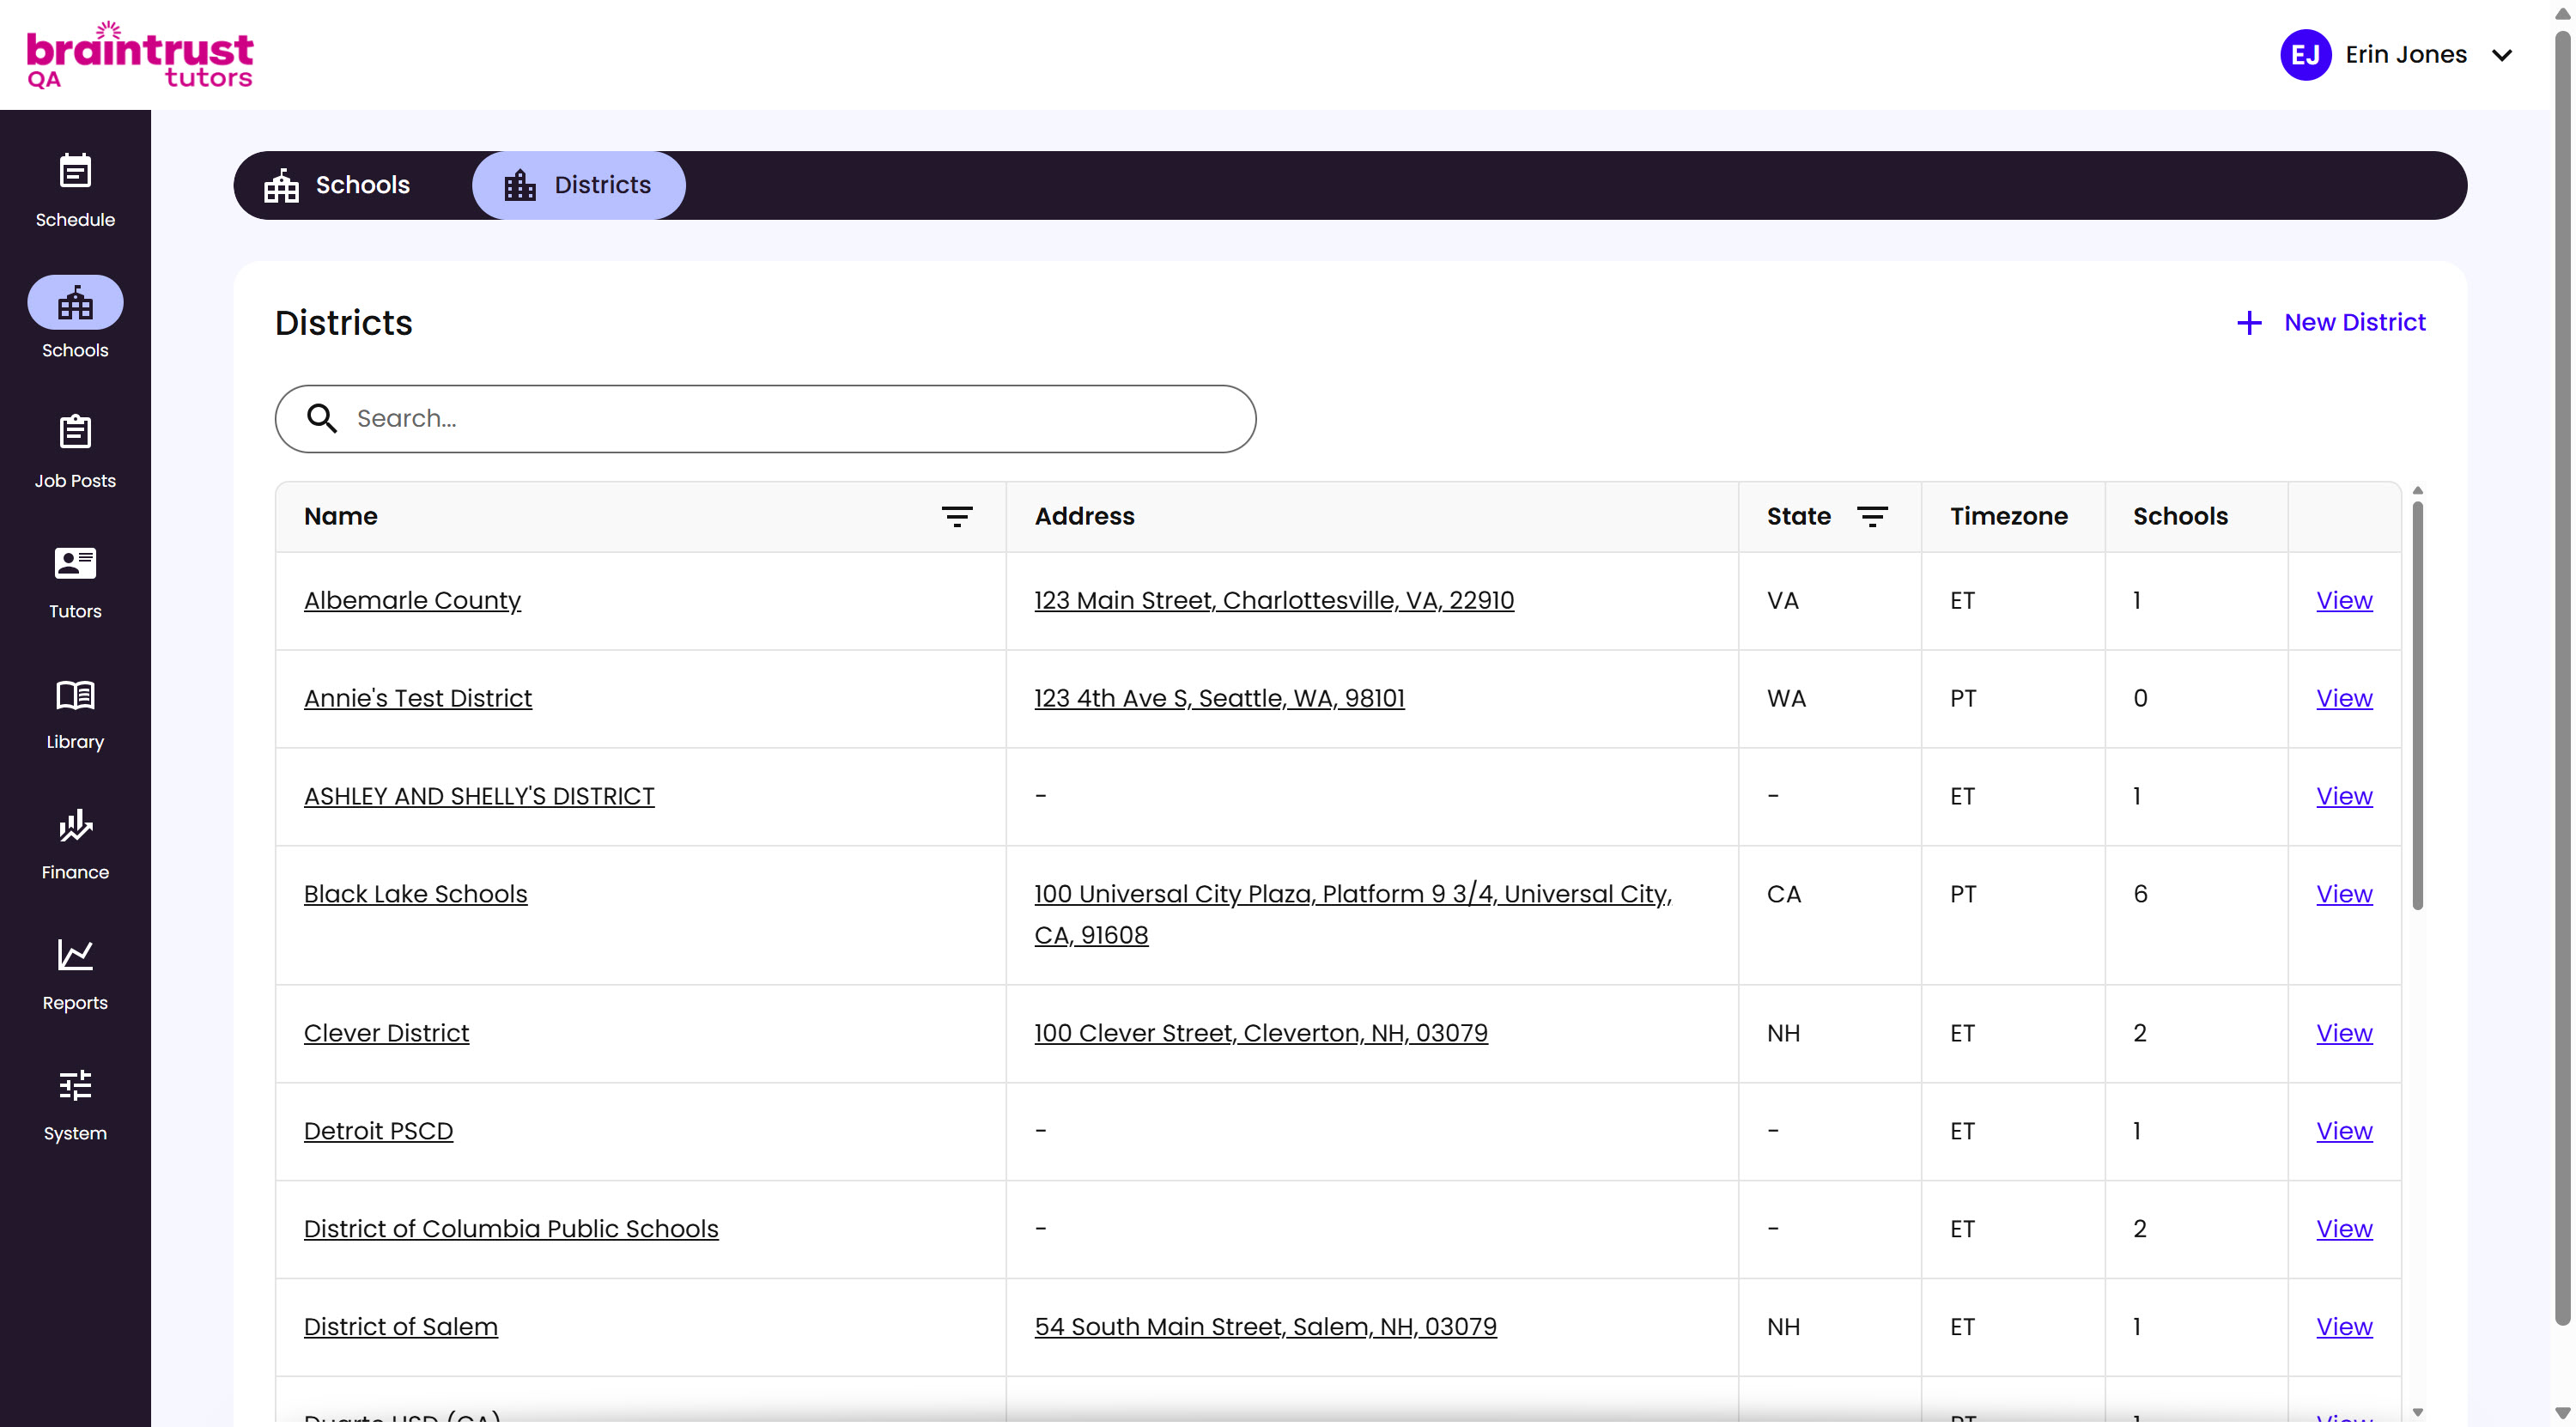The image size is (2576, 1427).
Task: Open the State column filter icon
Action: (1872, 517)
